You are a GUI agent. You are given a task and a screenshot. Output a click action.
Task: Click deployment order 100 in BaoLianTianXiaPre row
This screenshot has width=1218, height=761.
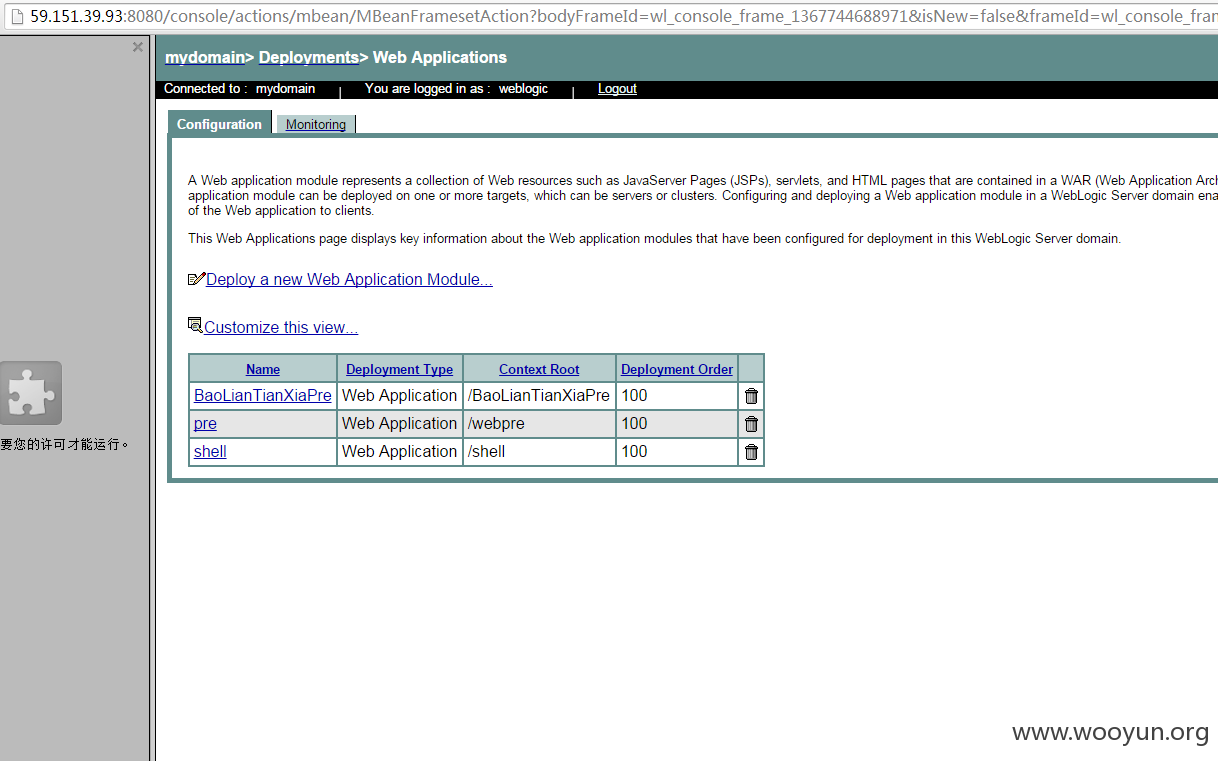677,396
